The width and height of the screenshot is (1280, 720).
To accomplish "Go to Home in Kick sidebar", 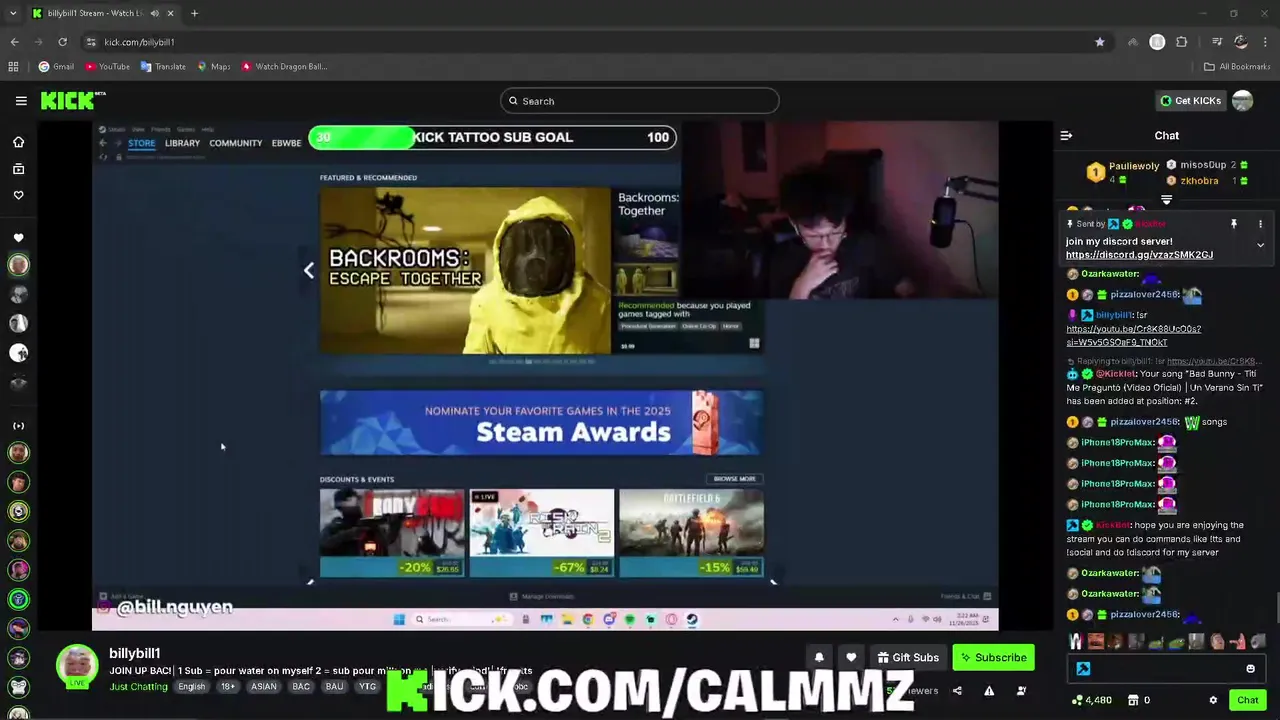I will click(18, 142).
